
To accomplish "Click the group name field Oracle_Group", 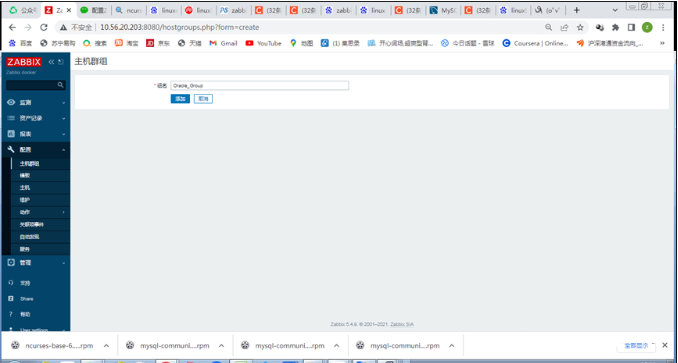I will pyautogui.click(x=259, y=86).
